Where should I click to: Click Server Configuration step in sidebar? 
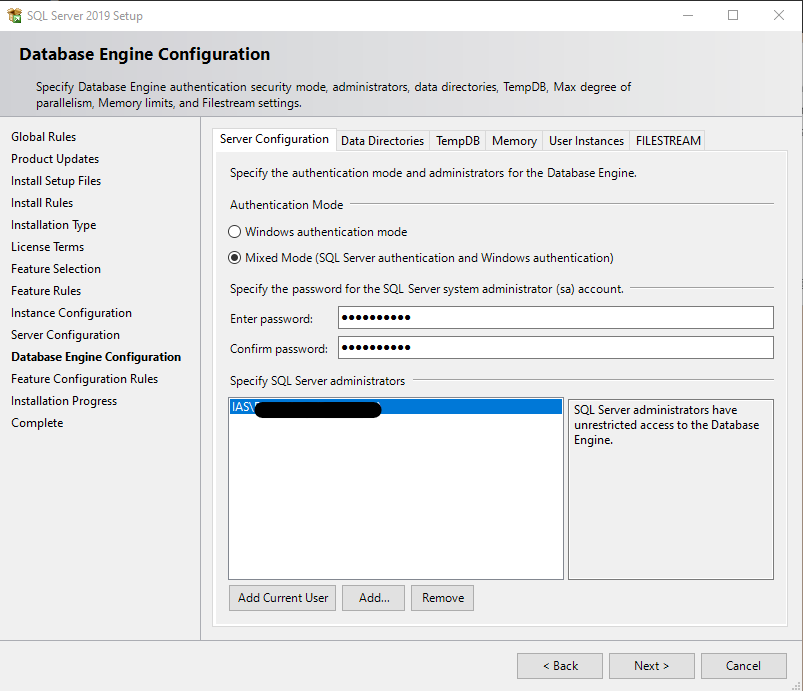coord(66,335)
